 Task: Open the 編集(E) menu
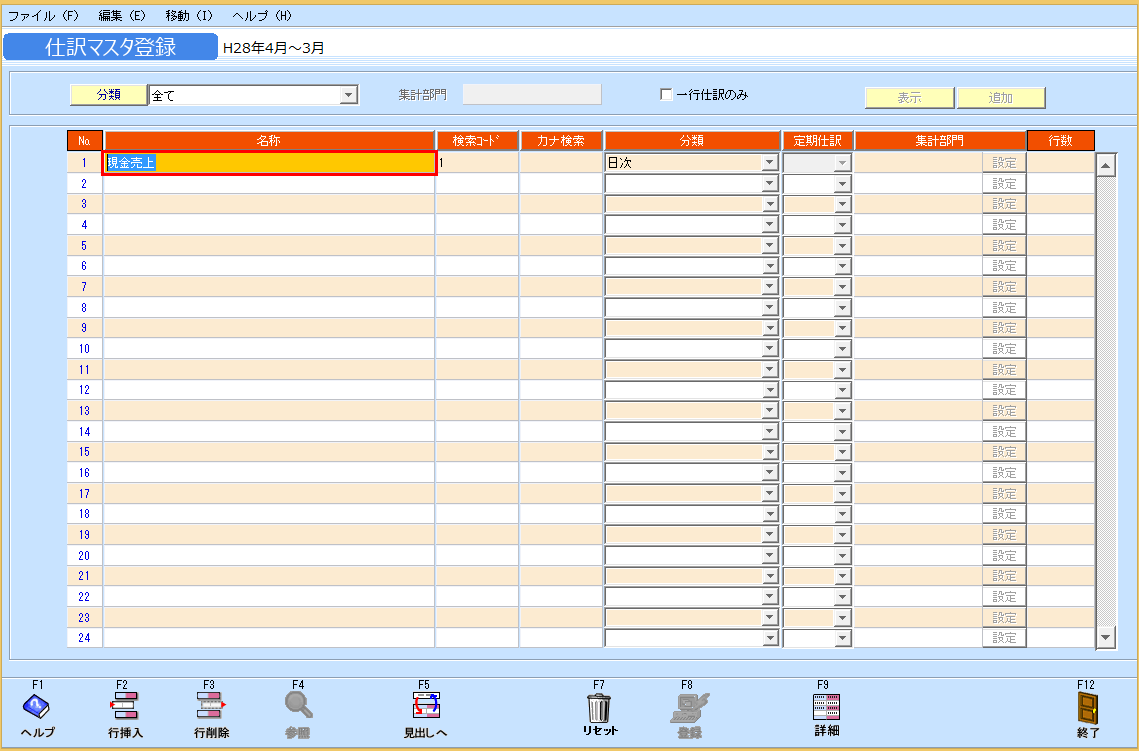pos(122,16)
